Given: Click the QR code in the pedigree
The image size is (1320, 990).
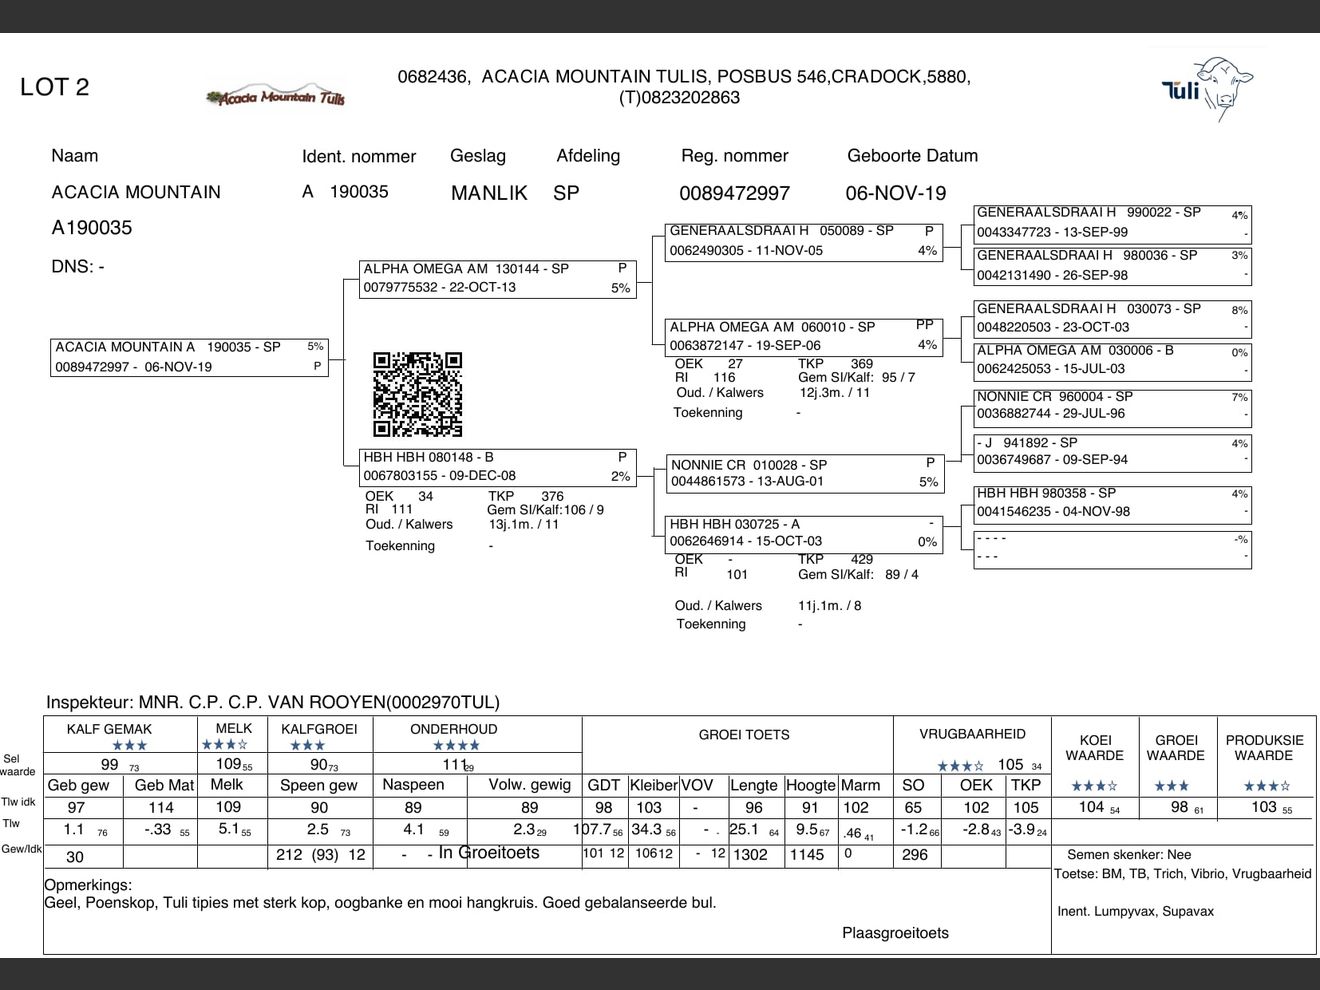Looking at the screenshot, I should pos(417,395).
